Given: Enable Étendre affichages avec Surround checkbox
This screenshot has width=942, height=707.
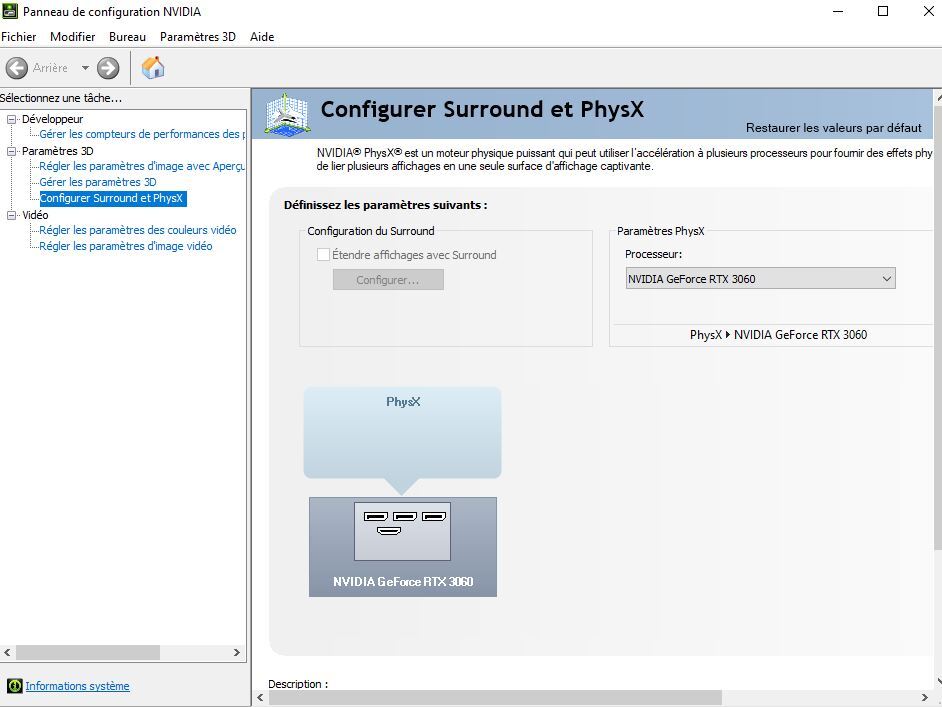Looking at the screenshot, I should click(x=323, y=255).
